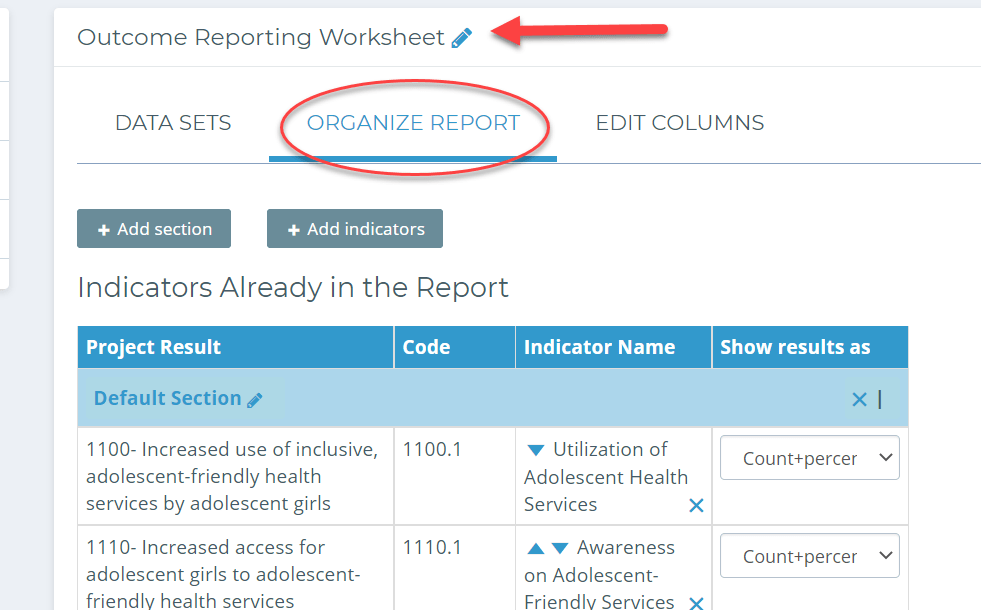Click the Add section button
981x610 pixels.
pyautogui.click(x=154, y=229)
